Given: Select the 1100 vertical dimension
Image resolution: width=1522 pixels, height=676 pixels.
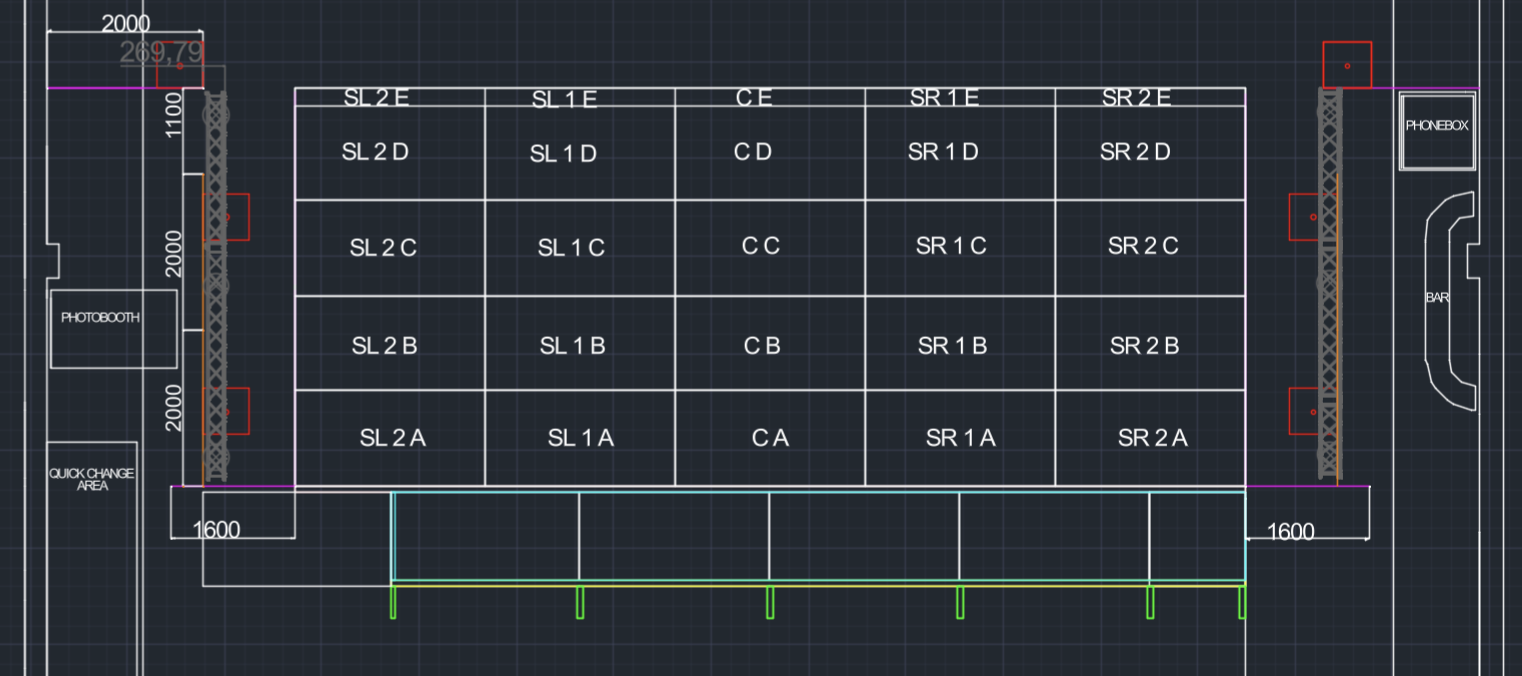Looking at the screenshot, I should [x=174, y=114].
